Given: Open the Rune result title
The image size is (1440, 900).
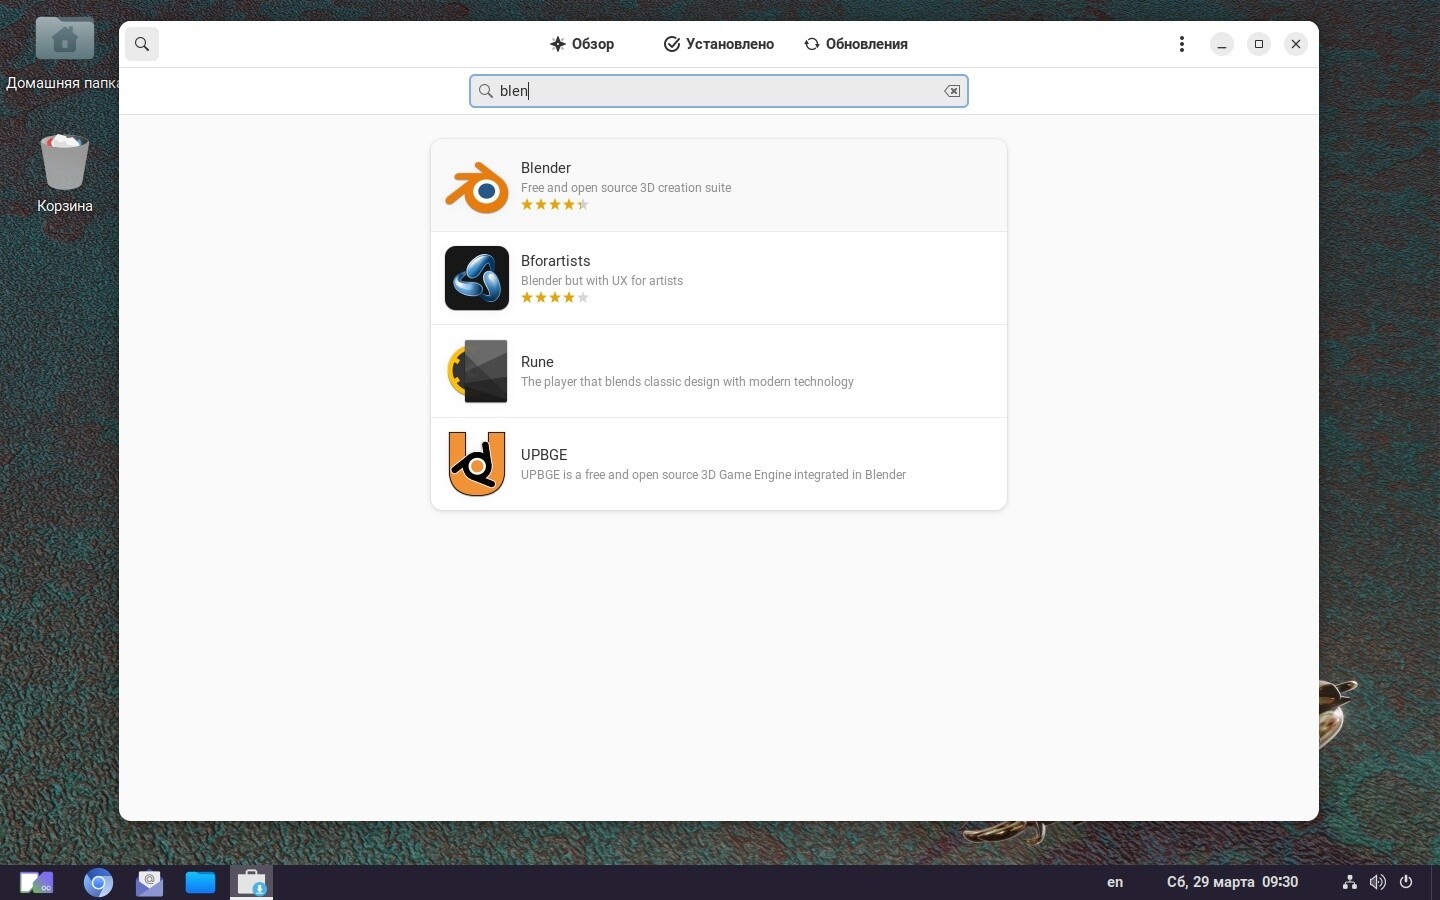Looking at the screenshot, I should tap(537, 362).
